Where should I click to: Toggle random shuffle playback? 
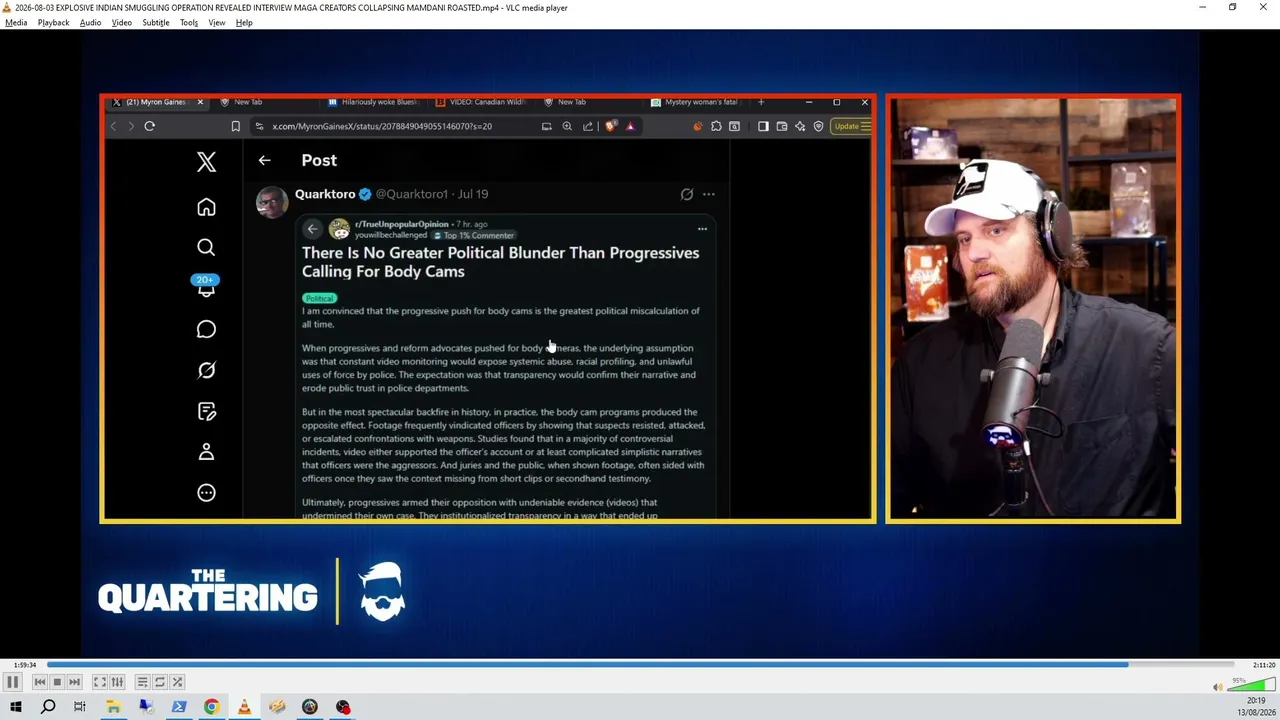[x=177, y=682]
